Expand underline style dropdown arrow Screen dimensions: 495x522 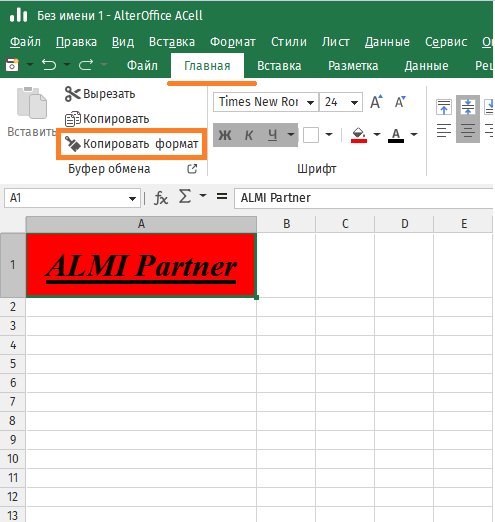tap(291, 135)
